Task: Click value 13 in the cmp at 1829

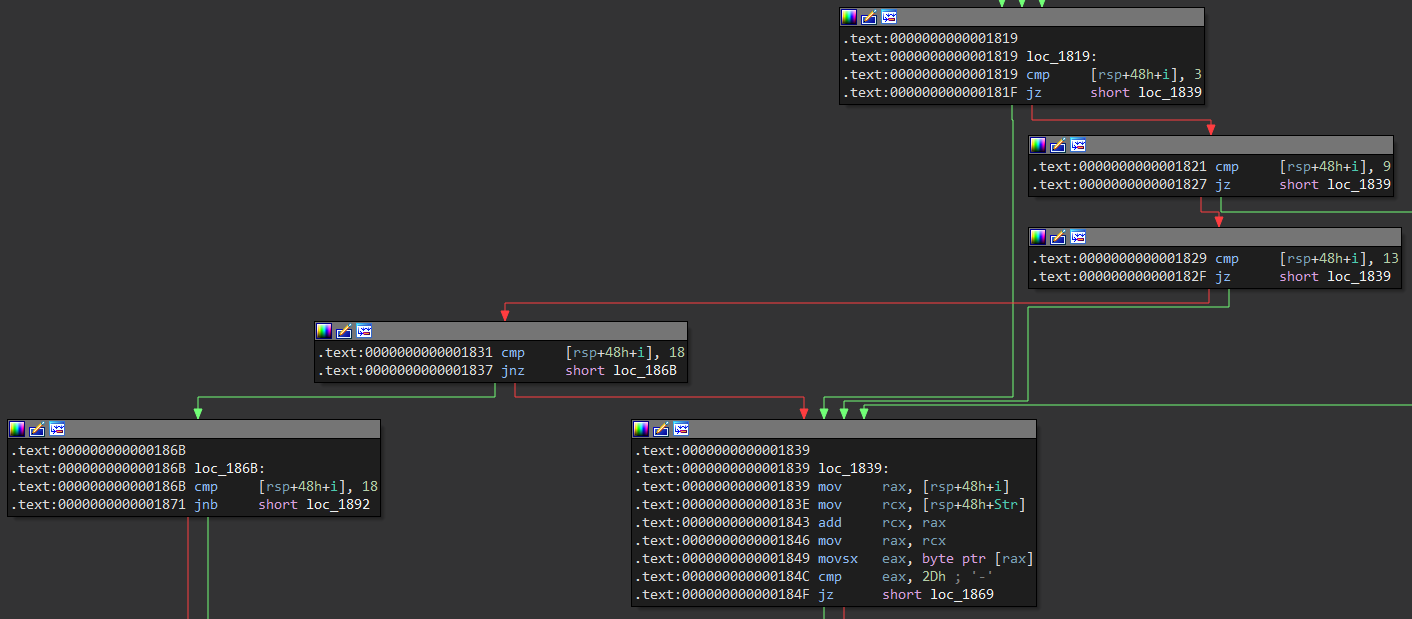Action: pos(1391,259)
